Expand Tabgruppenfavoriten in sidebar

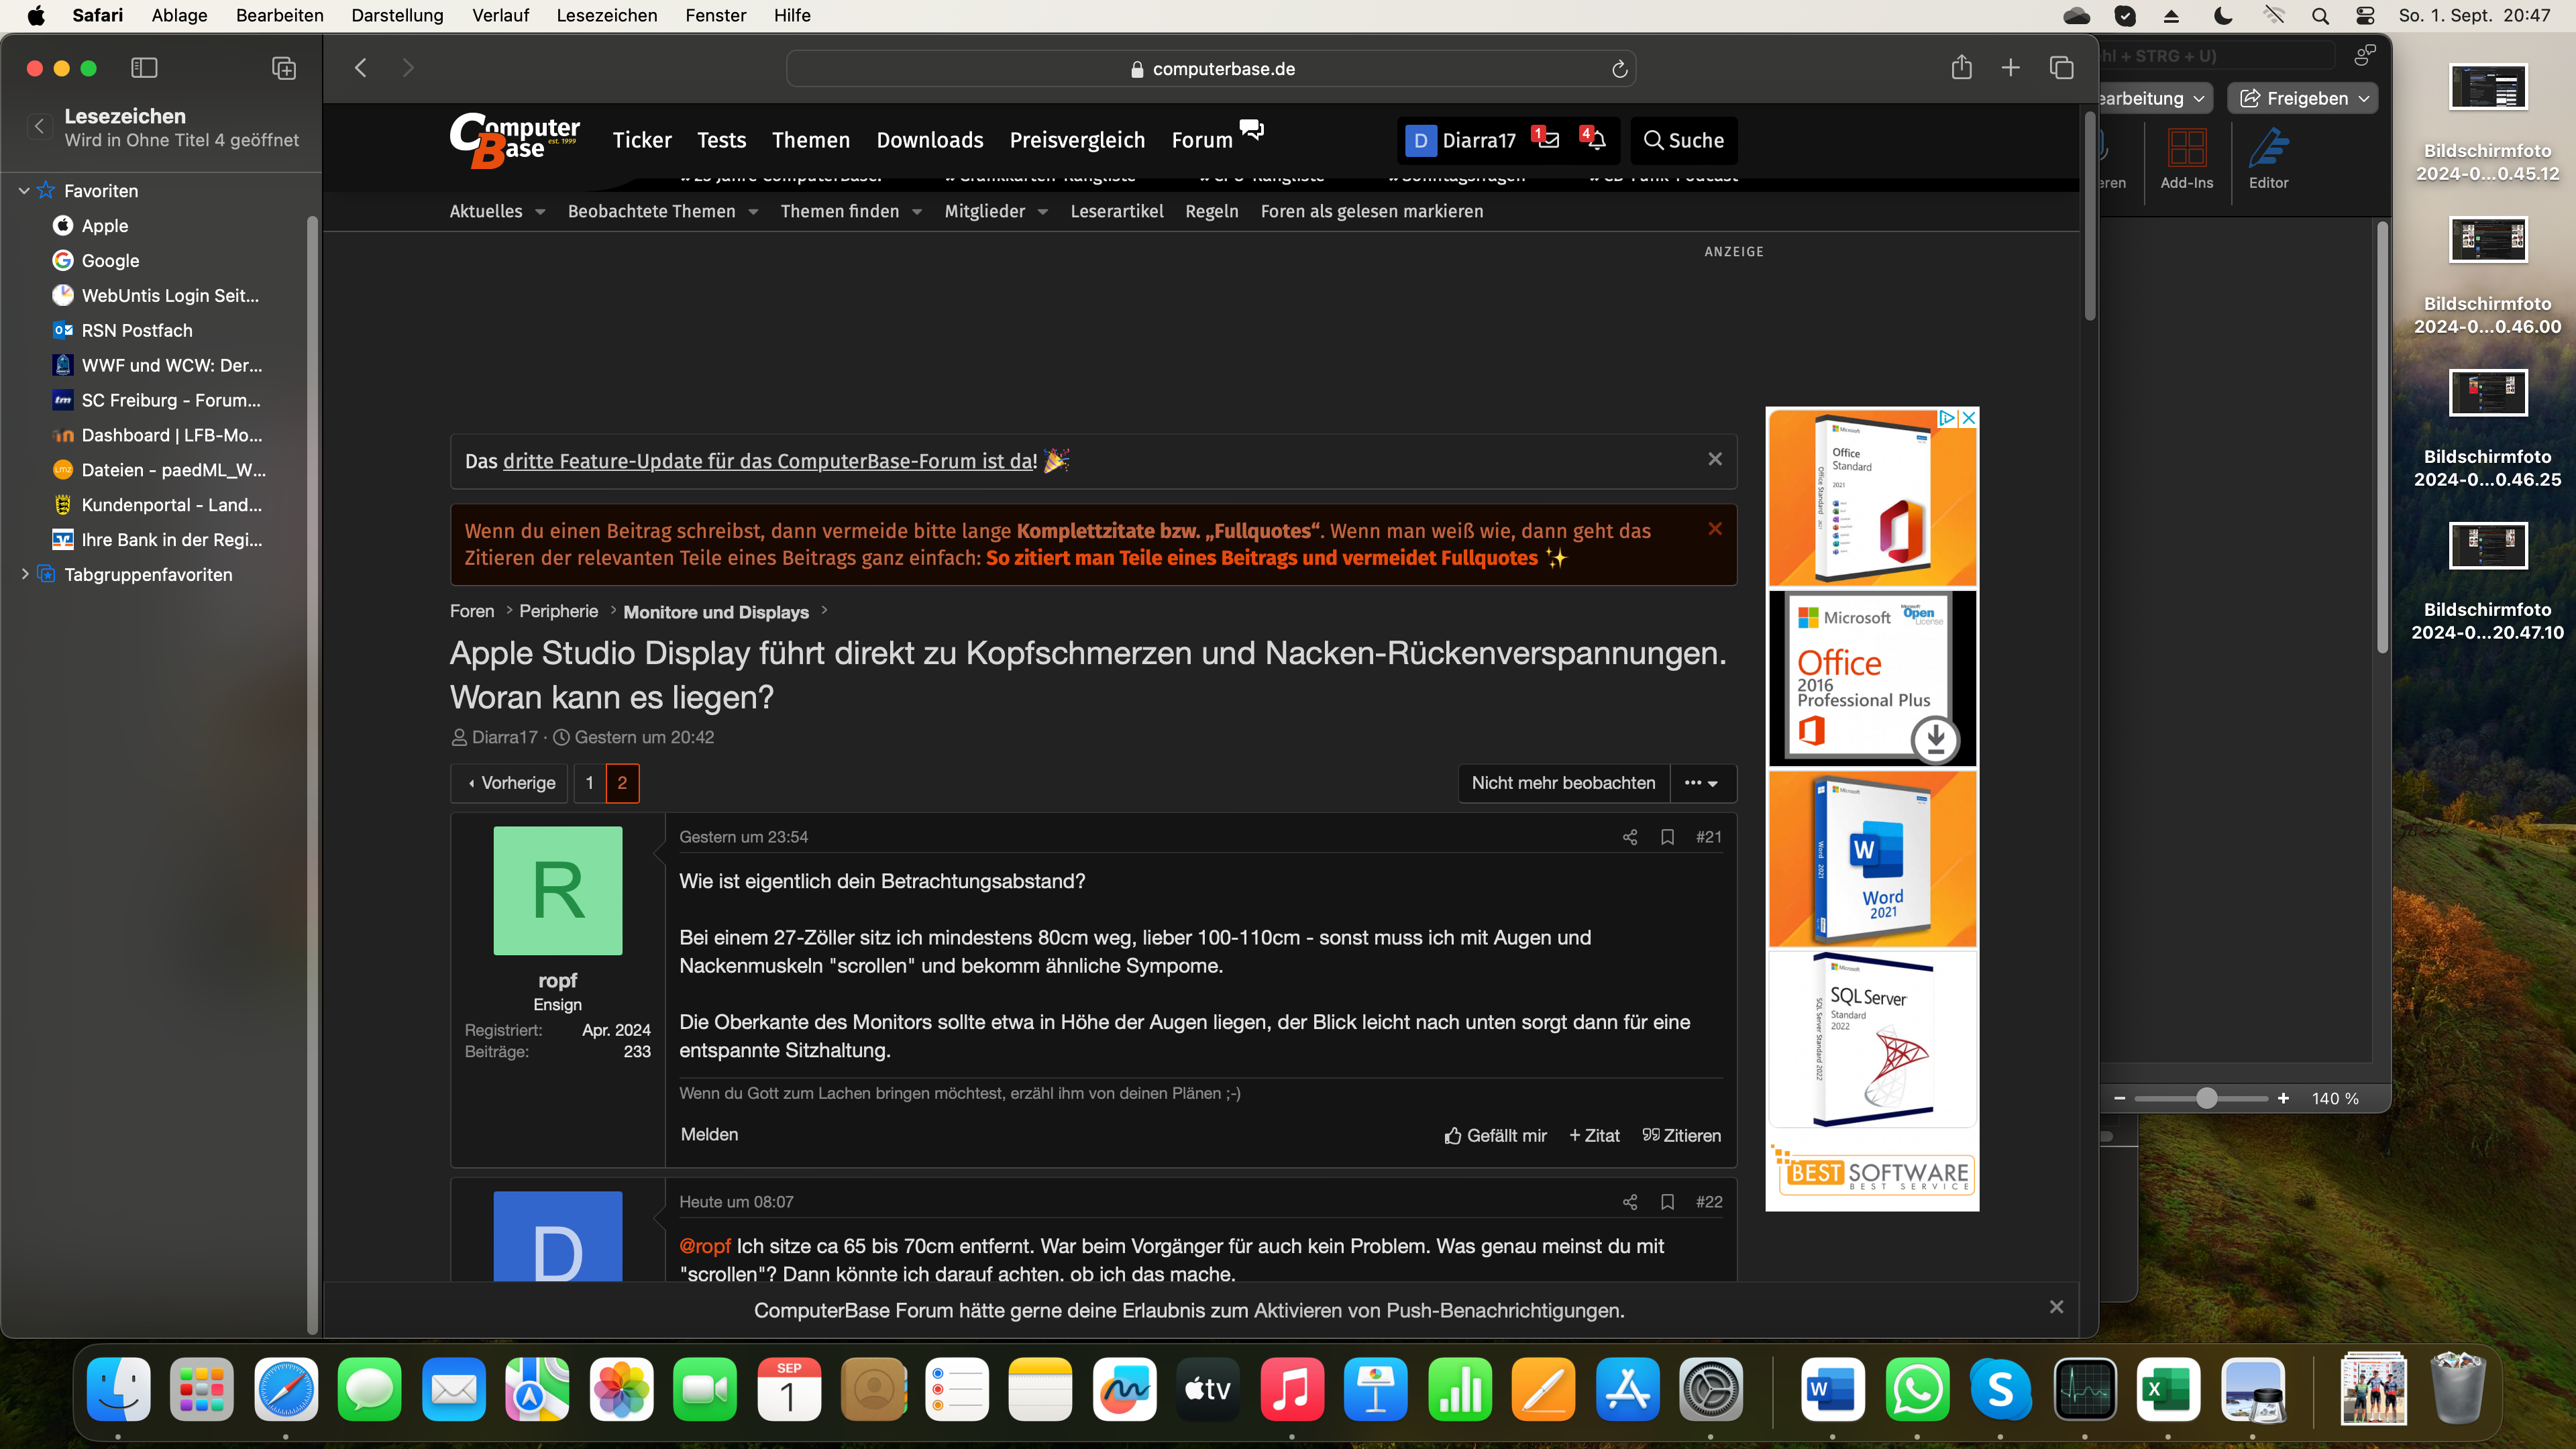click(x=24, y=574)
